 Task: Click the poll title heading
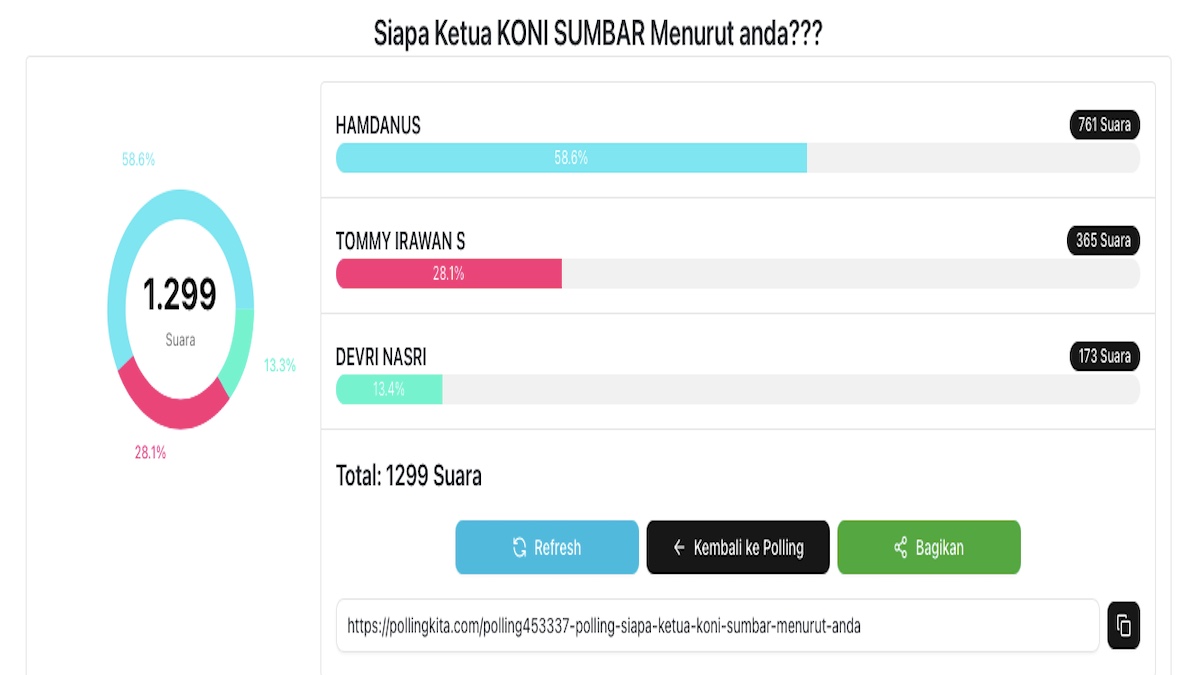[x=598, y=33]
